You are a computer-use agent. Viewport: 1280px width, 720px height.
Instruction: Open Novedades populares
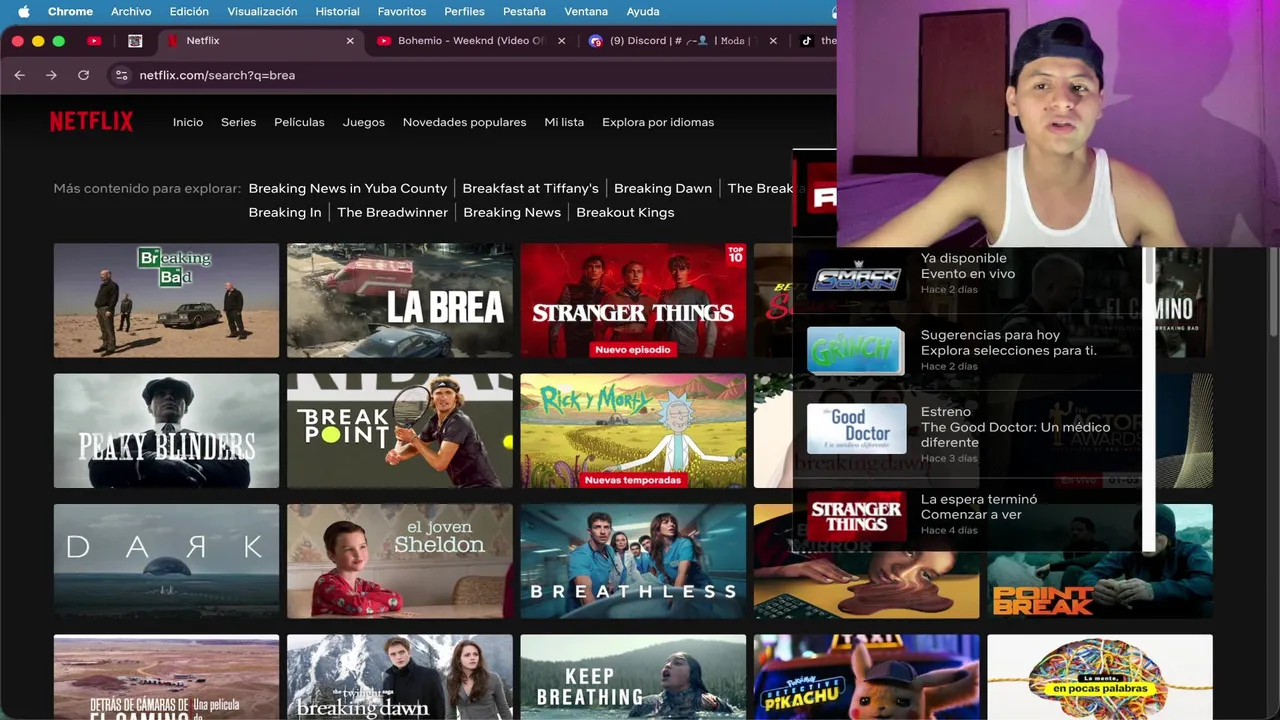tap(464, 122)
